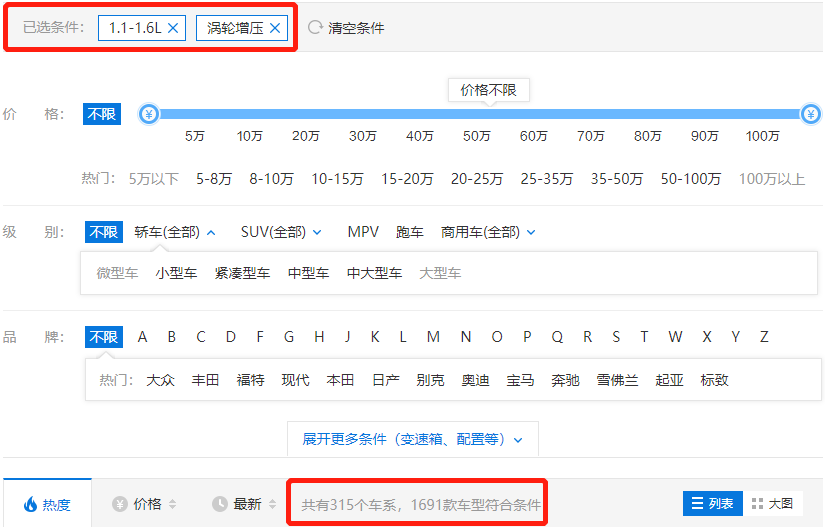The height and width of the screenshot is (527, 825).
Task: Click the 清空条件 refresh icon
Action: point(315,28)
